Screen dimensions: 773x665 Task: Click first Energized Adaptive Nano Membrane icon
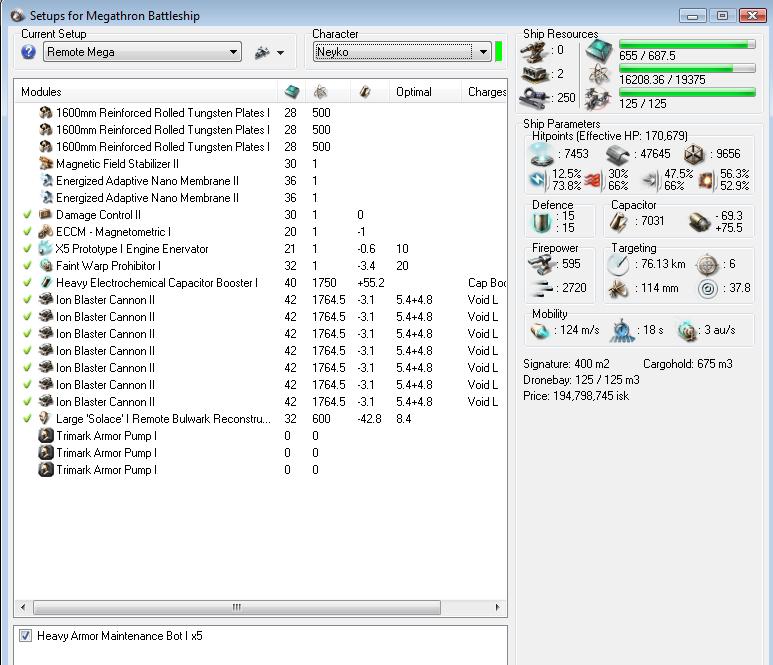(46, 180)
